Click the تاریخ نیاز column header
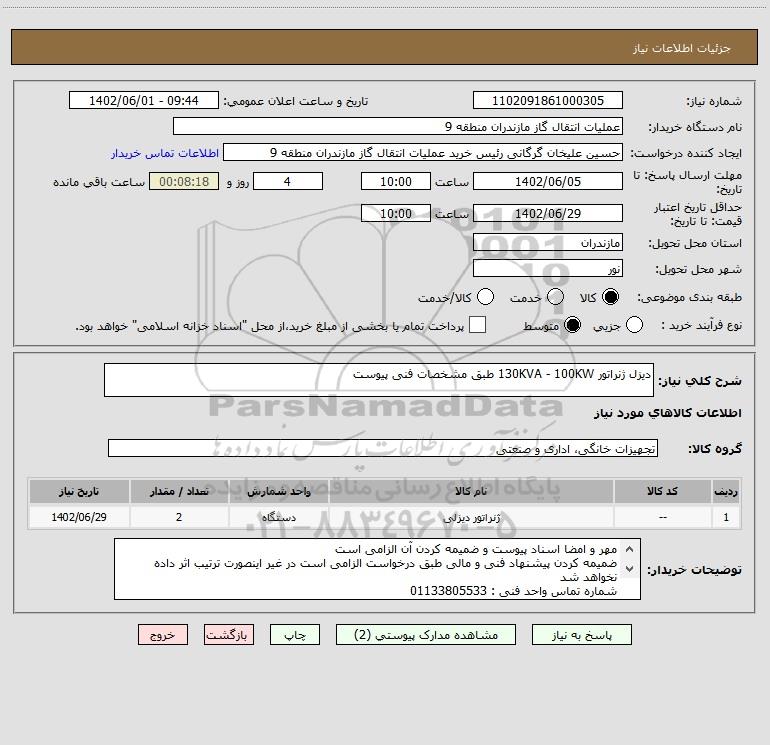Image resolution: width=770 pixels, height=745 pixels. tap(79, 491)
